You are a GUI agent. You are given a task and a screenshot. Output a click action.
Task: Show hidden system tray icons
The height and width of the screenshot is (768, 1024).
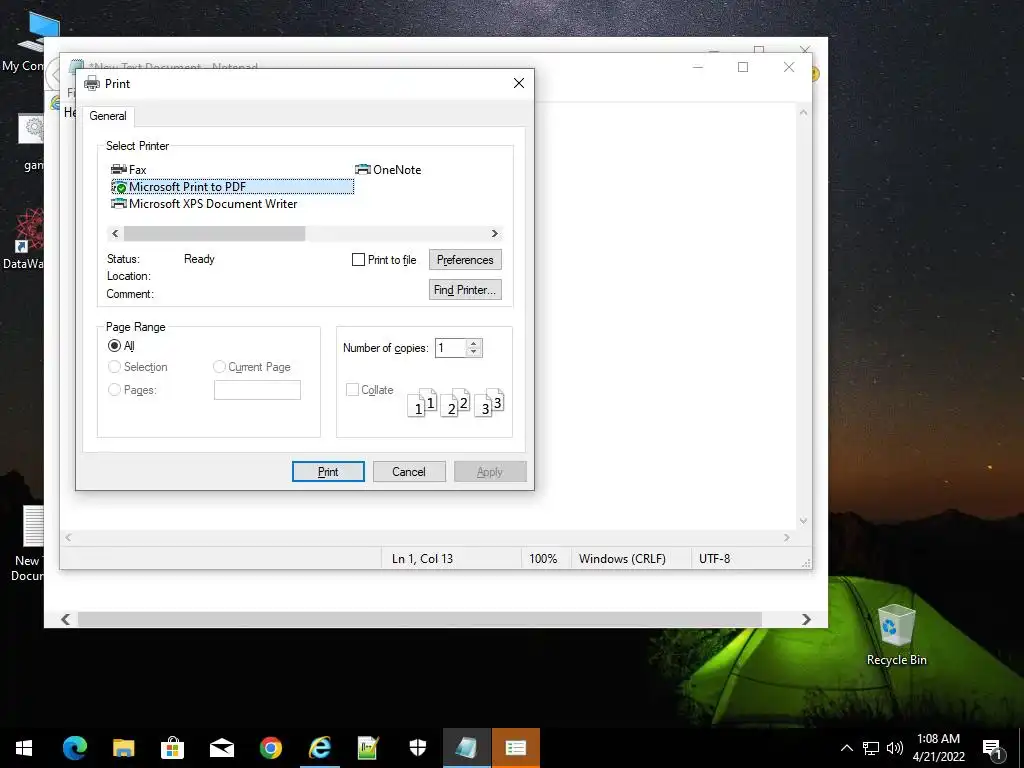click(x=846, y=748)
